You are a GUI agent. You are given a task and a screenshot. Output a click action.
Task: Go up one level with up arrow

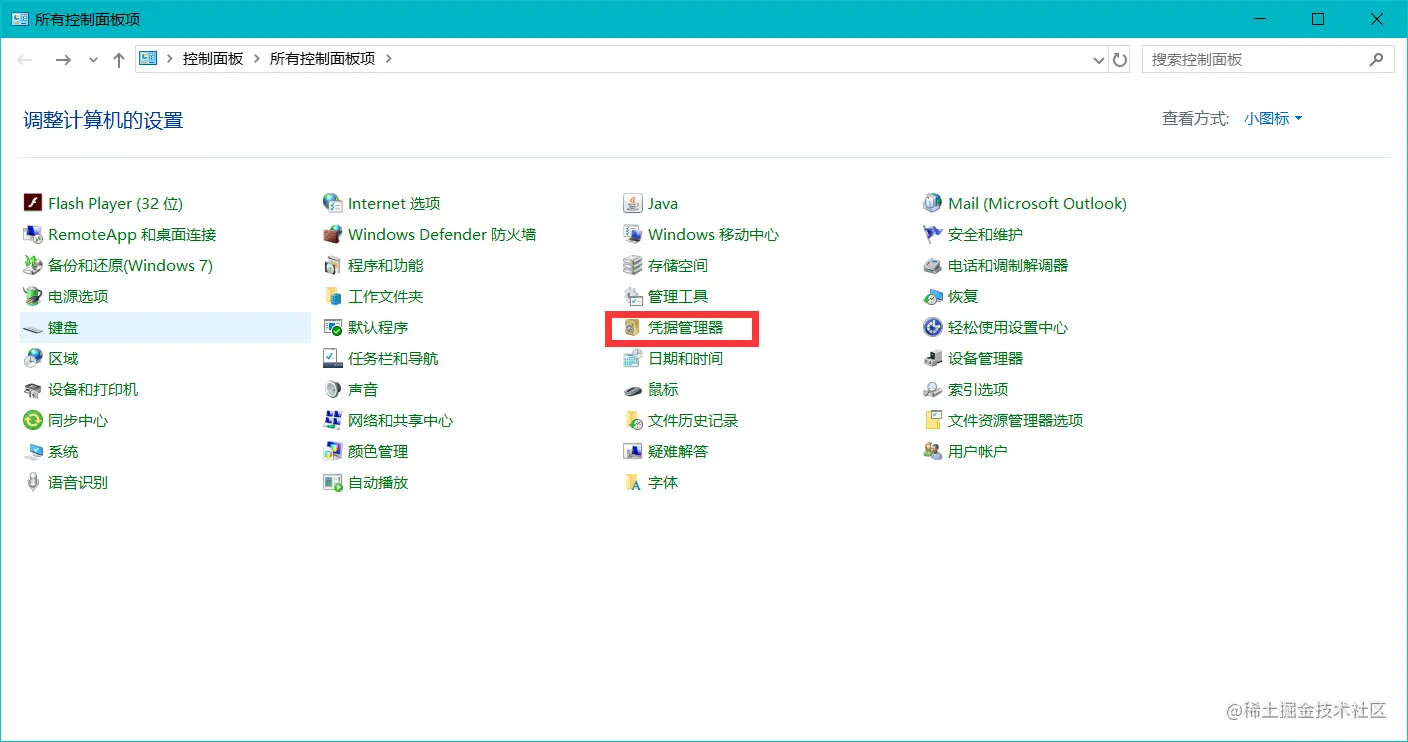118,60
